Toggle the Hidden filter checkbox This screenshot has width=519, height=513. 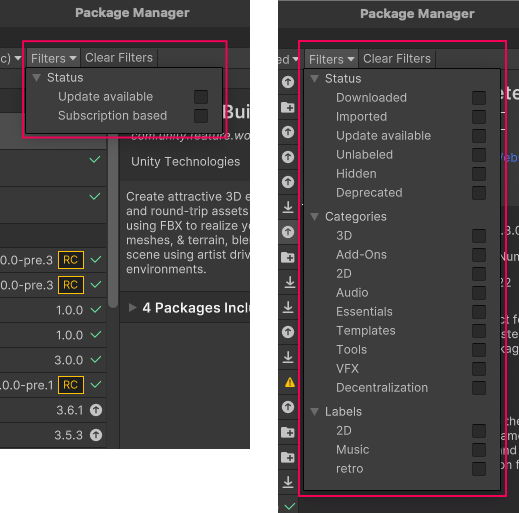point(479,174)
